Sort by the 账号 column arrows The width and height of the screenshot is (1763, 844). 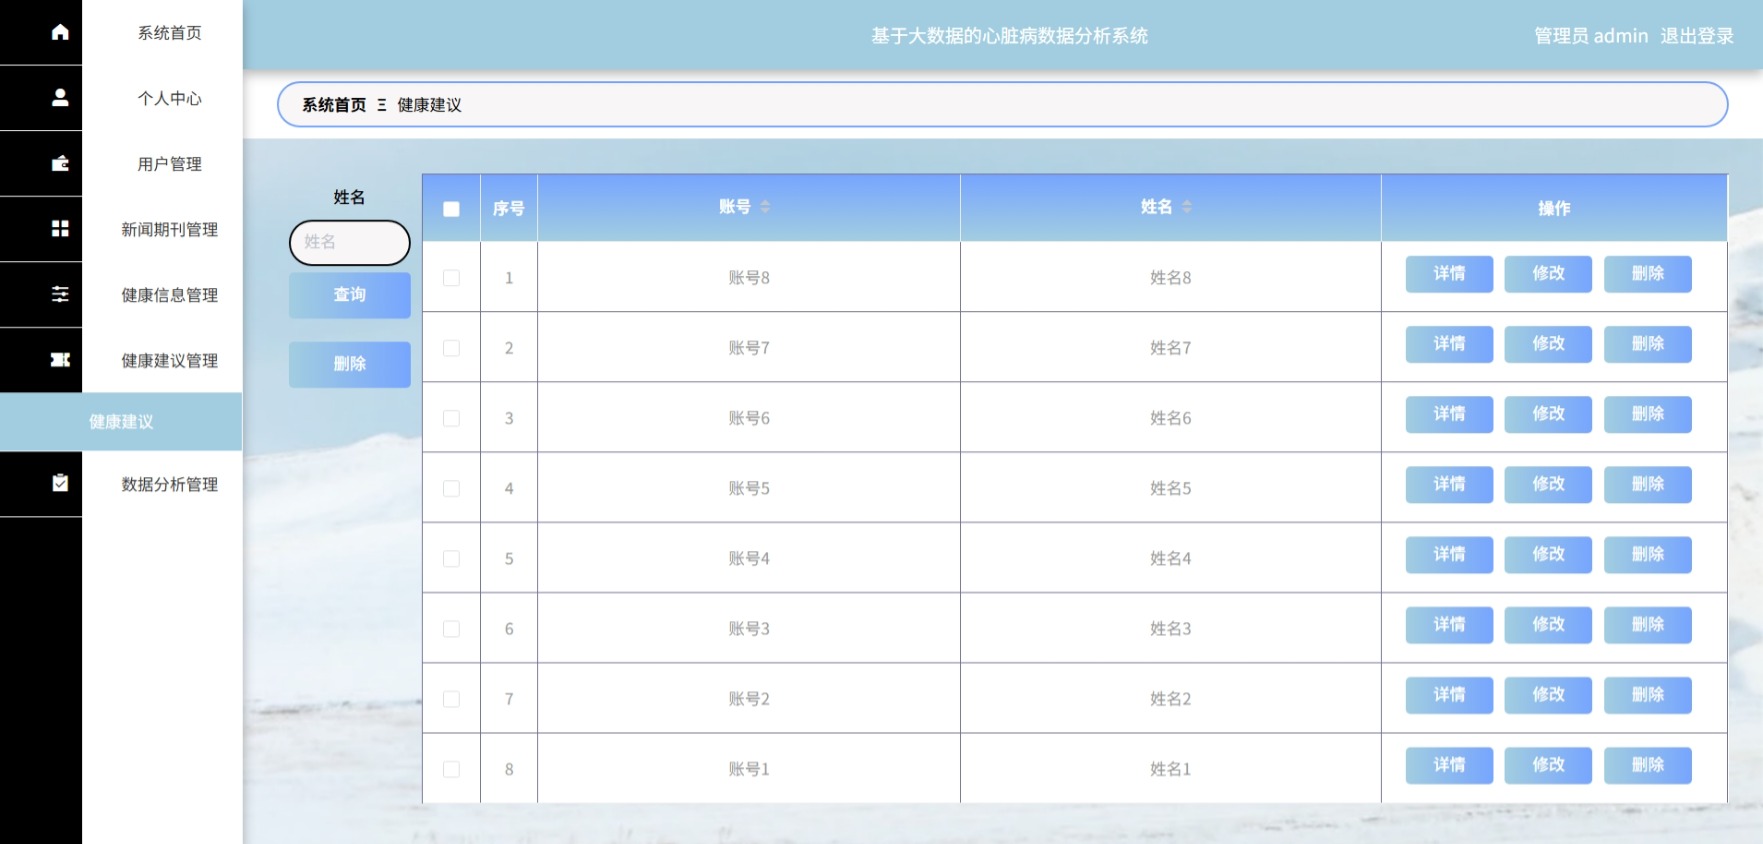click(x=765, y=207)
